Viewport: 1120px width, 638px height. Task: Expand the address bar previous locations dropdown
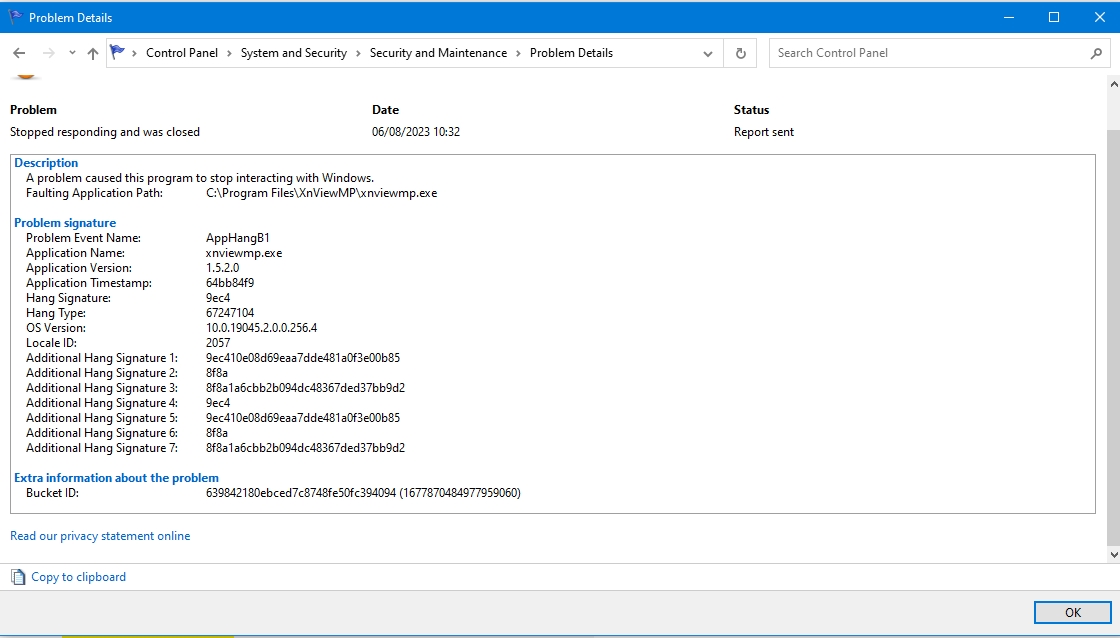[x=708, y=54]
